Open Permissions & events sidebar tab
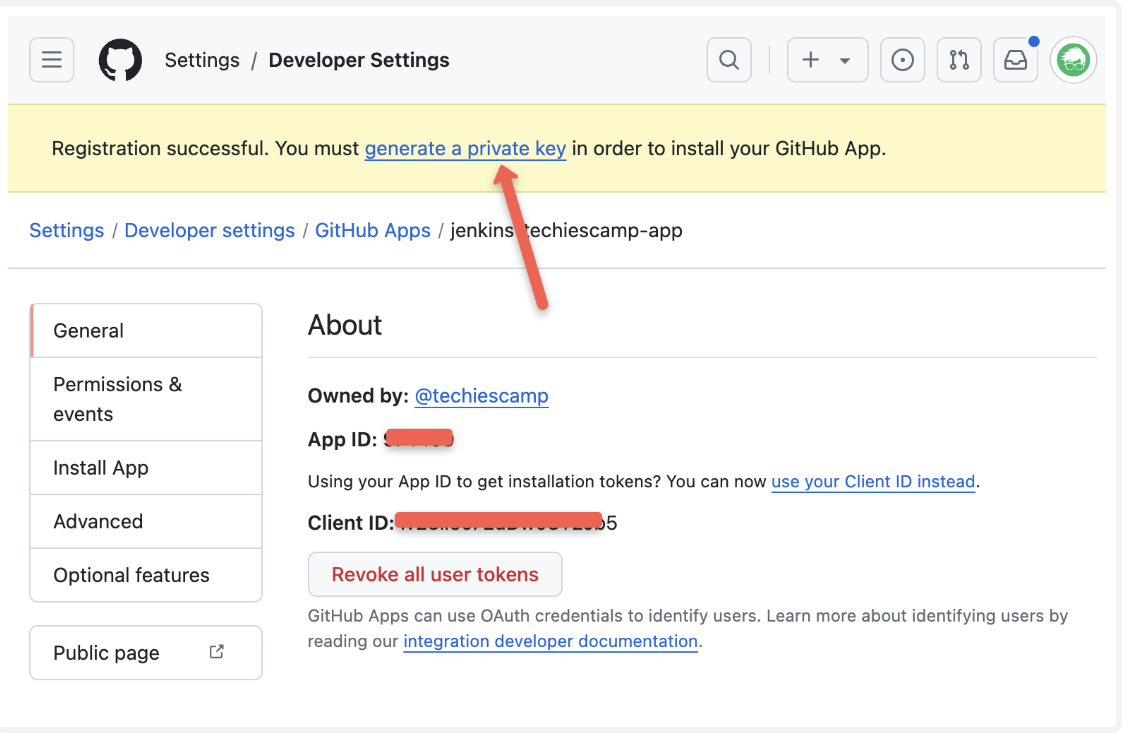This screenshot has height=744, width=1128. coord(146,399)
